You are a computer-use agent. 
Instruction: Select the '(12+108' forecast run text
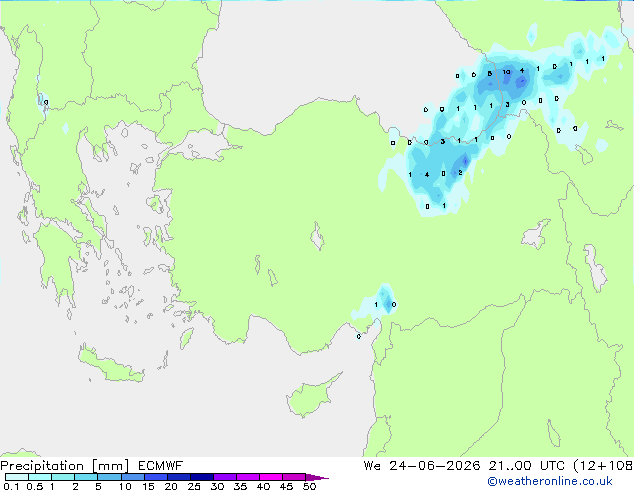click(603, 466)
